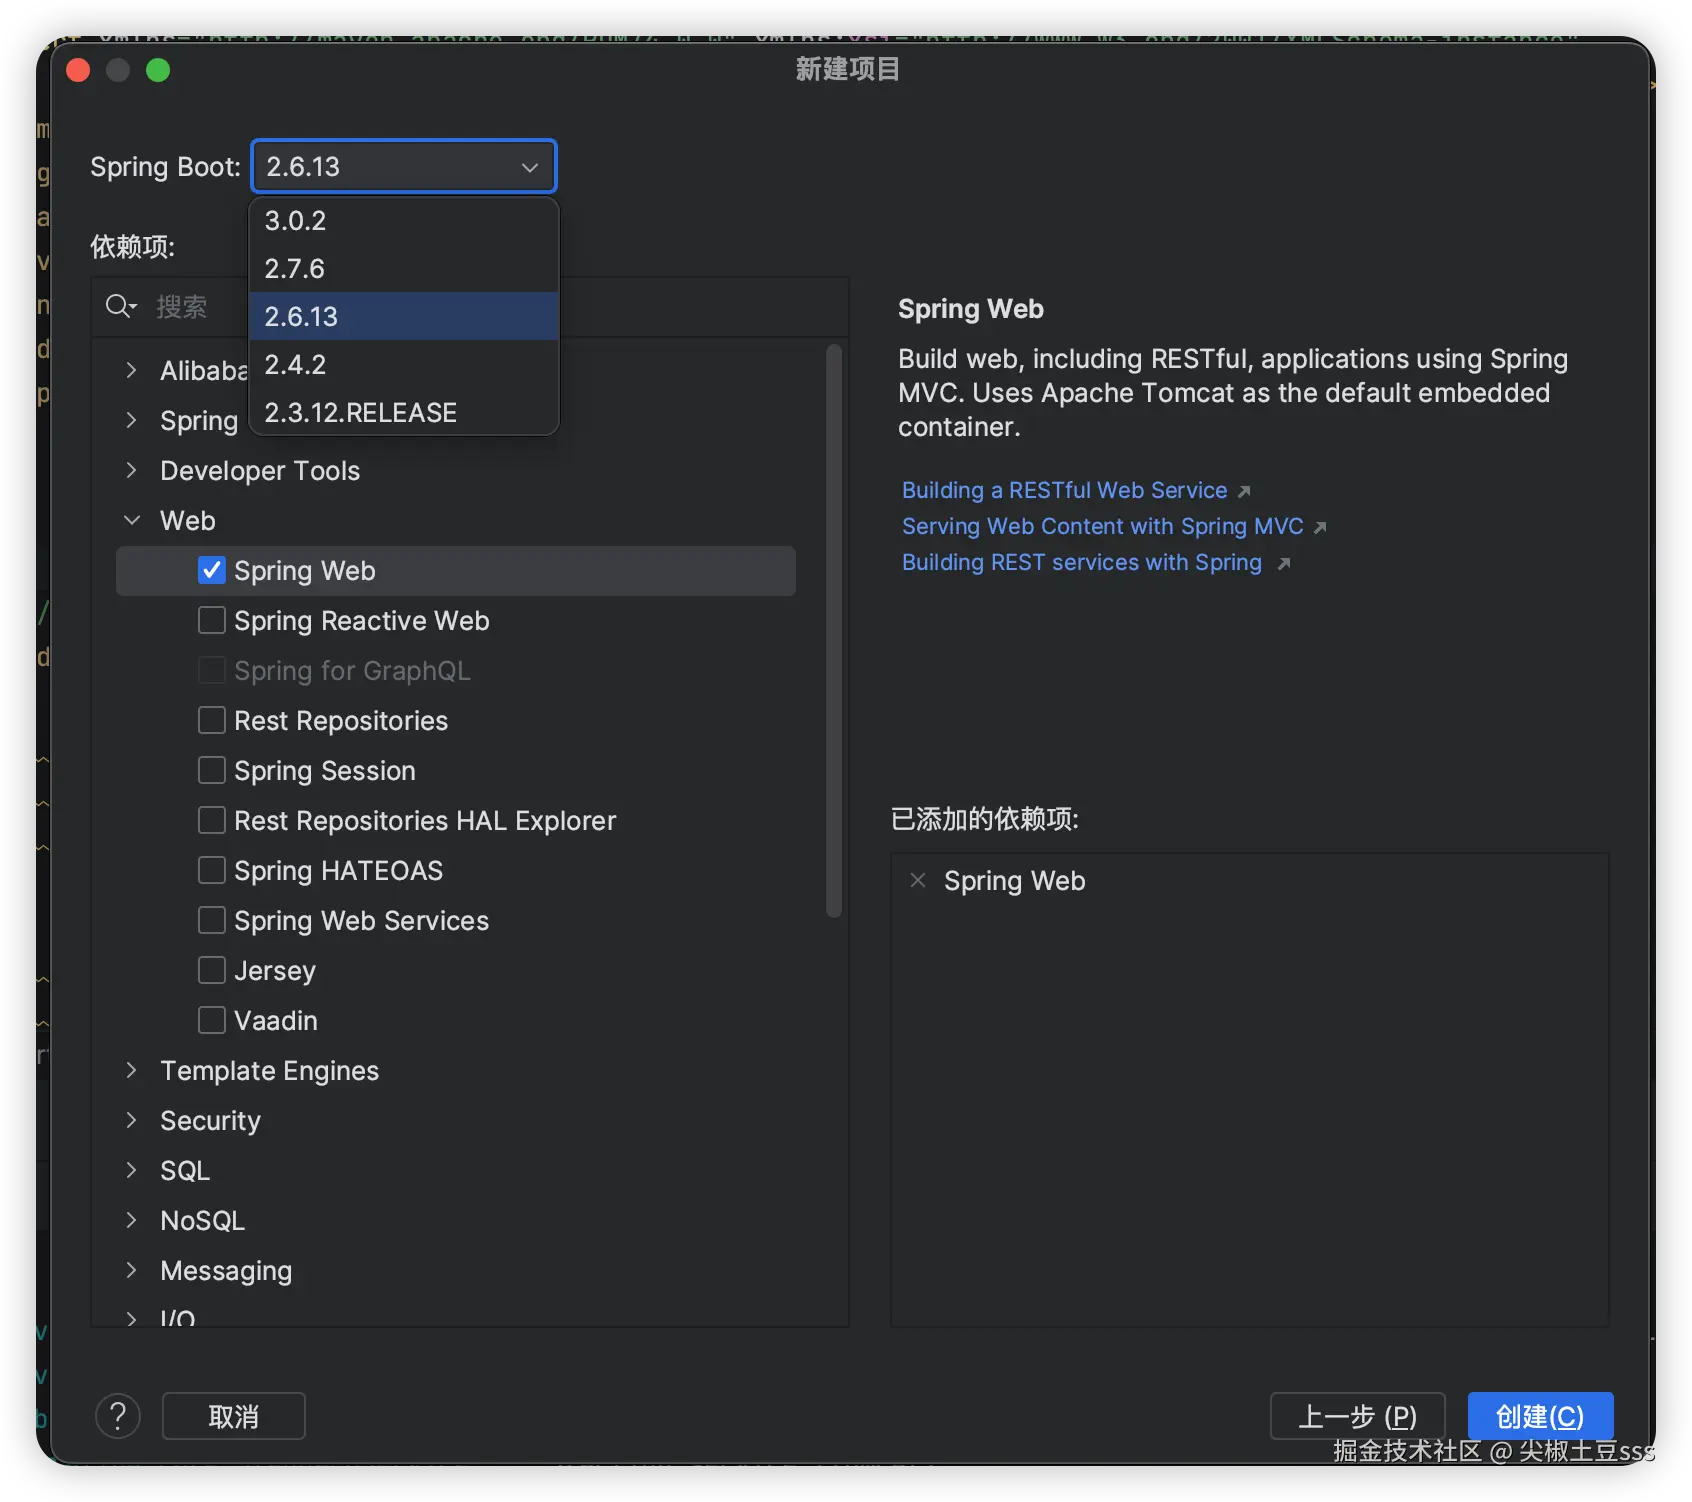The width and height of the screenshot is (1692, 1502).
Task: Click the 取消 (Cancel) button
Action: (x=234, y=1416)
